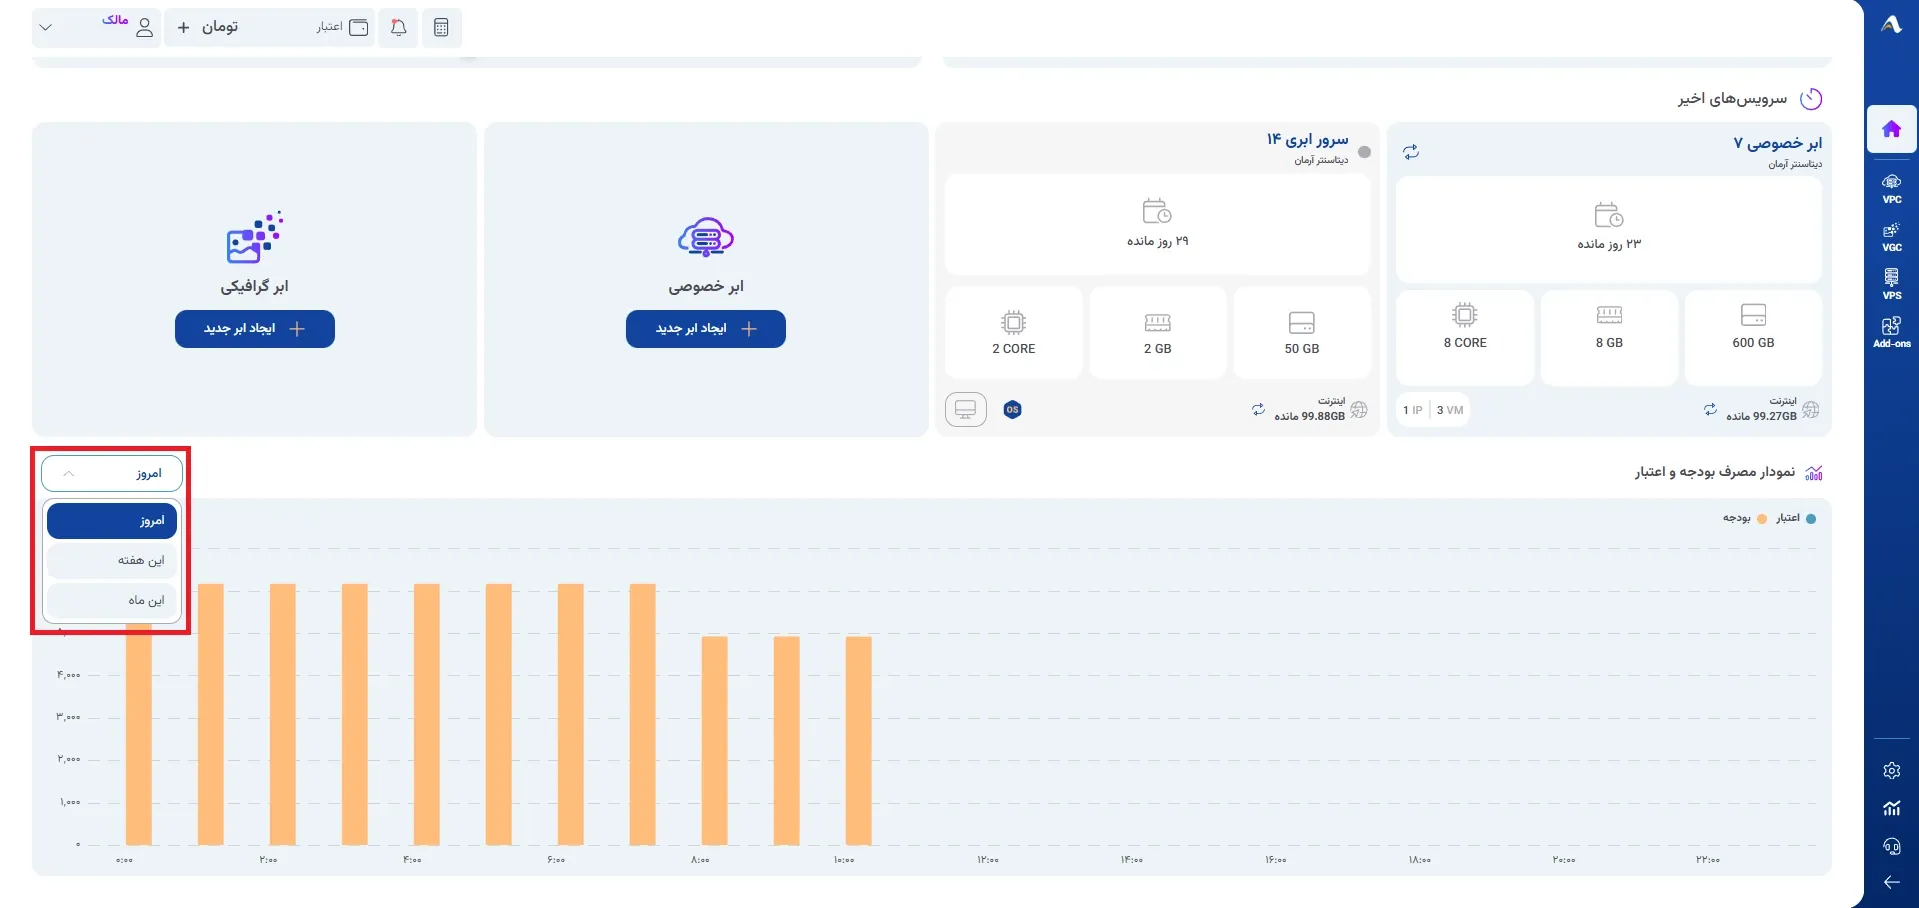The width and height of the screenshot is (1919, 908).
Task: Refresh internet traffic for 99.88GB remaining
Action: coord(1258,409)
